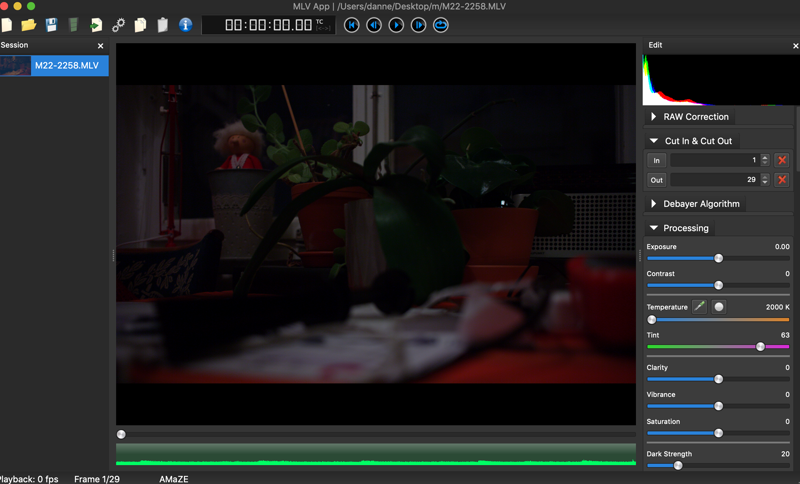Open export settings with the gears icon
The width and height of the screenshot is (800, 484).
118,25
